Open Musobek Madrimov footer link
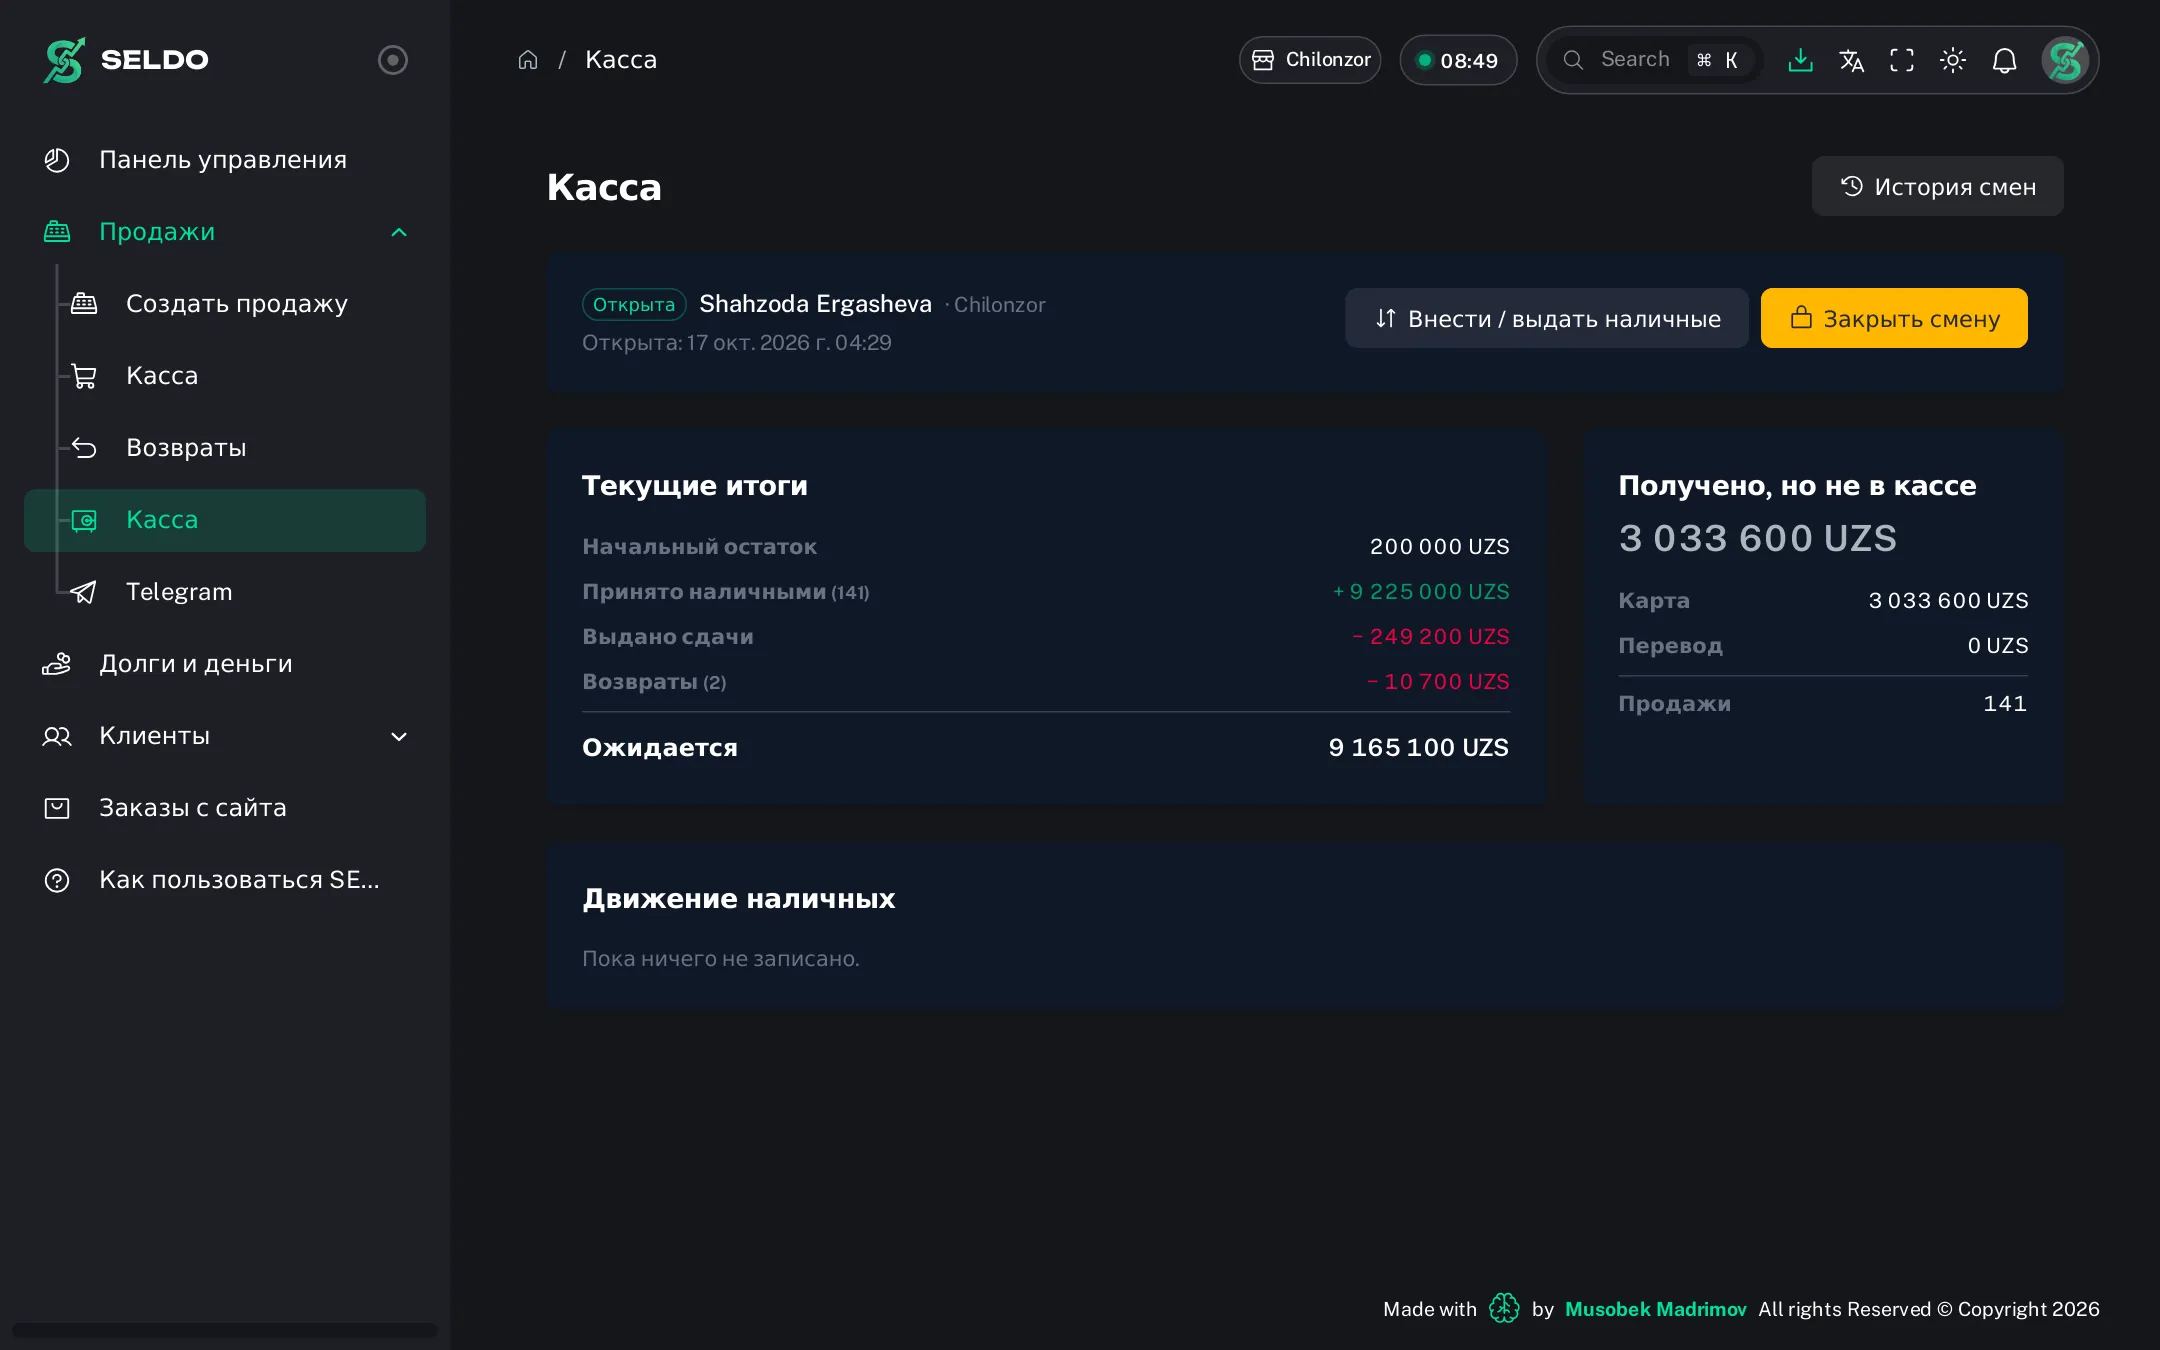Image resolution: width=2160 pixels, height=1350 pixels. [x=1655, y=1309]
